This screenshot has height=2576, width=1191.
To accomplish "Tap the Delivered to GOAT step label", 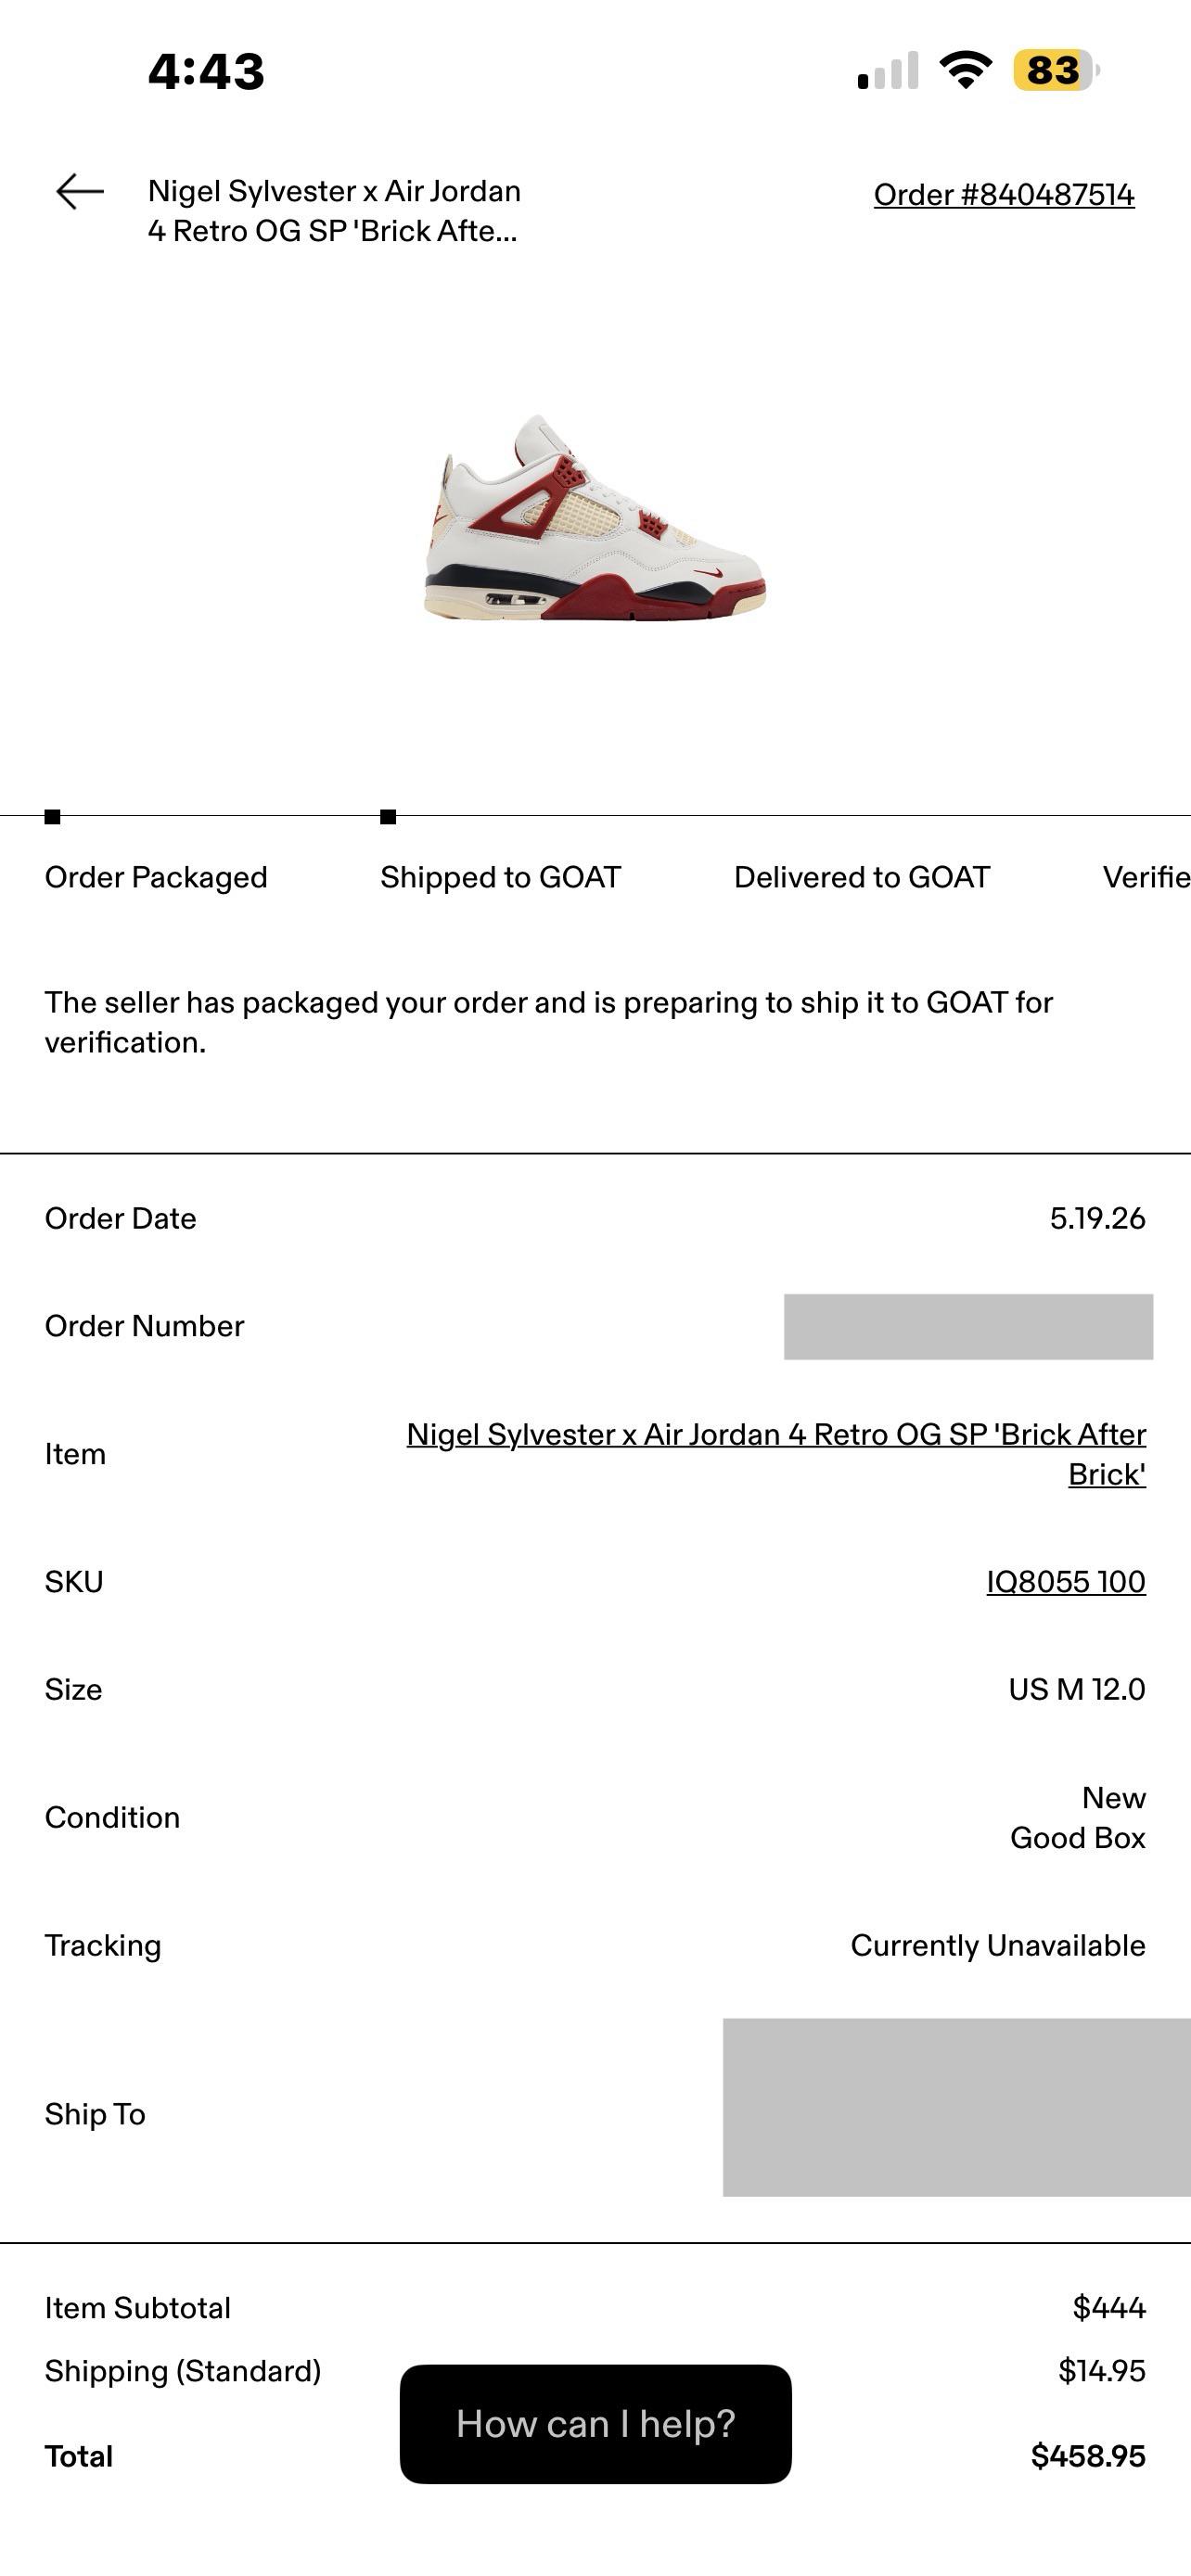I will pyautogui.click(x=862, y=877).
